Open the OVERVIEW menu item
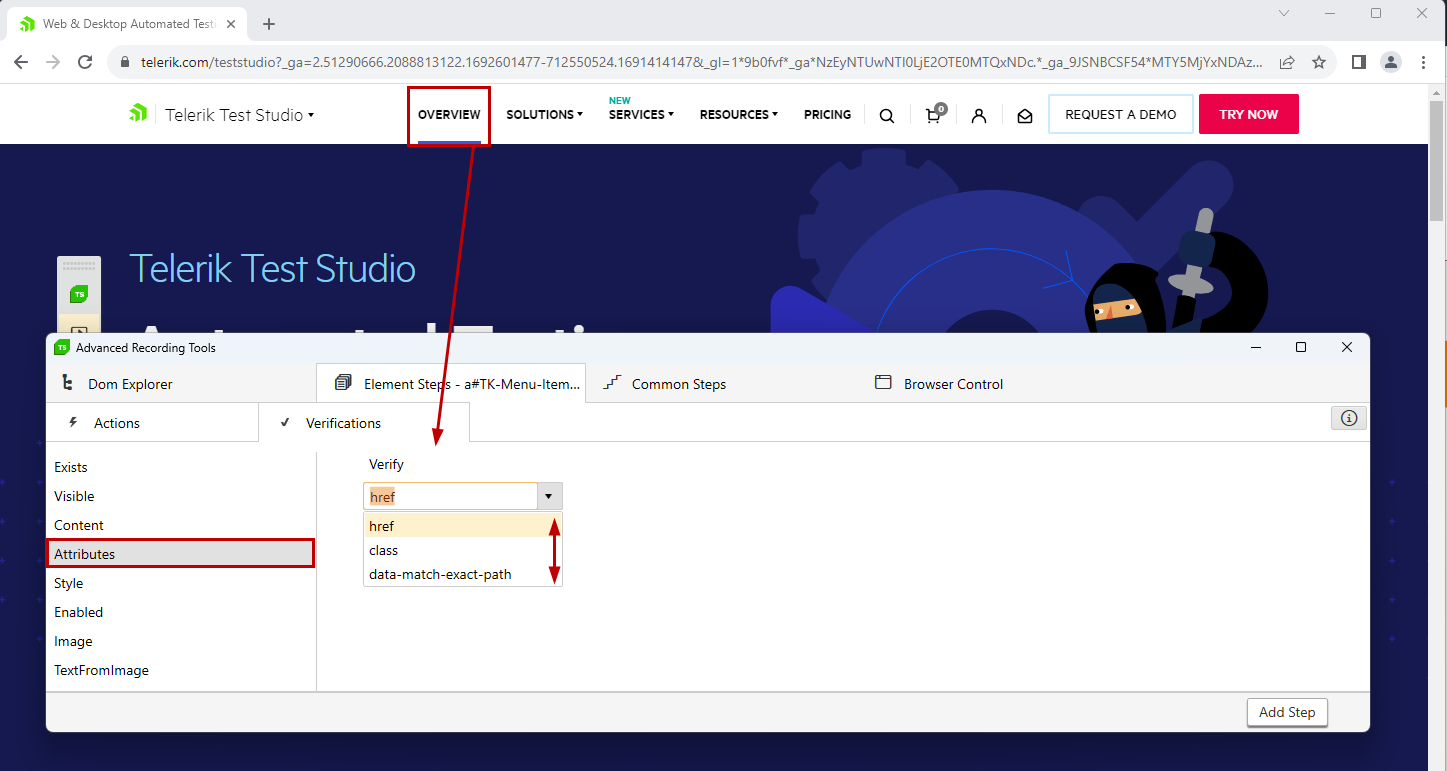The height and width of the screenshot is (771, 1447). pos(449,115)
